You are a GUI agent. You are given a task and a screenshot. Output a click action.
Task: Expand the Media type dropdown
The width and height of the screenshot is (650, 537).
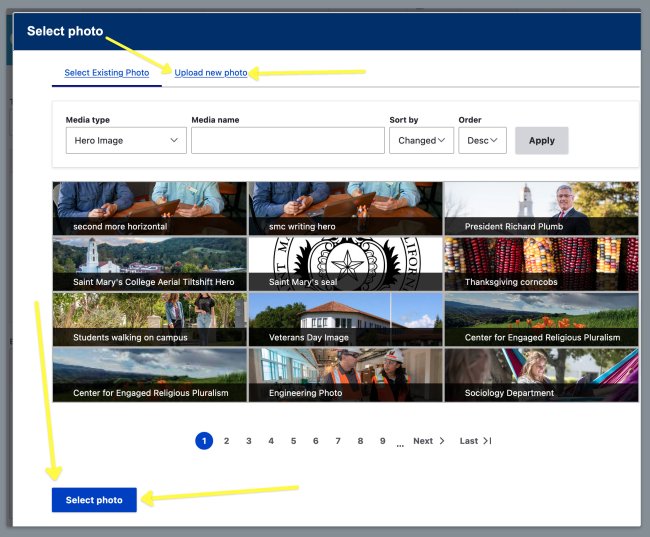(126, 141)
